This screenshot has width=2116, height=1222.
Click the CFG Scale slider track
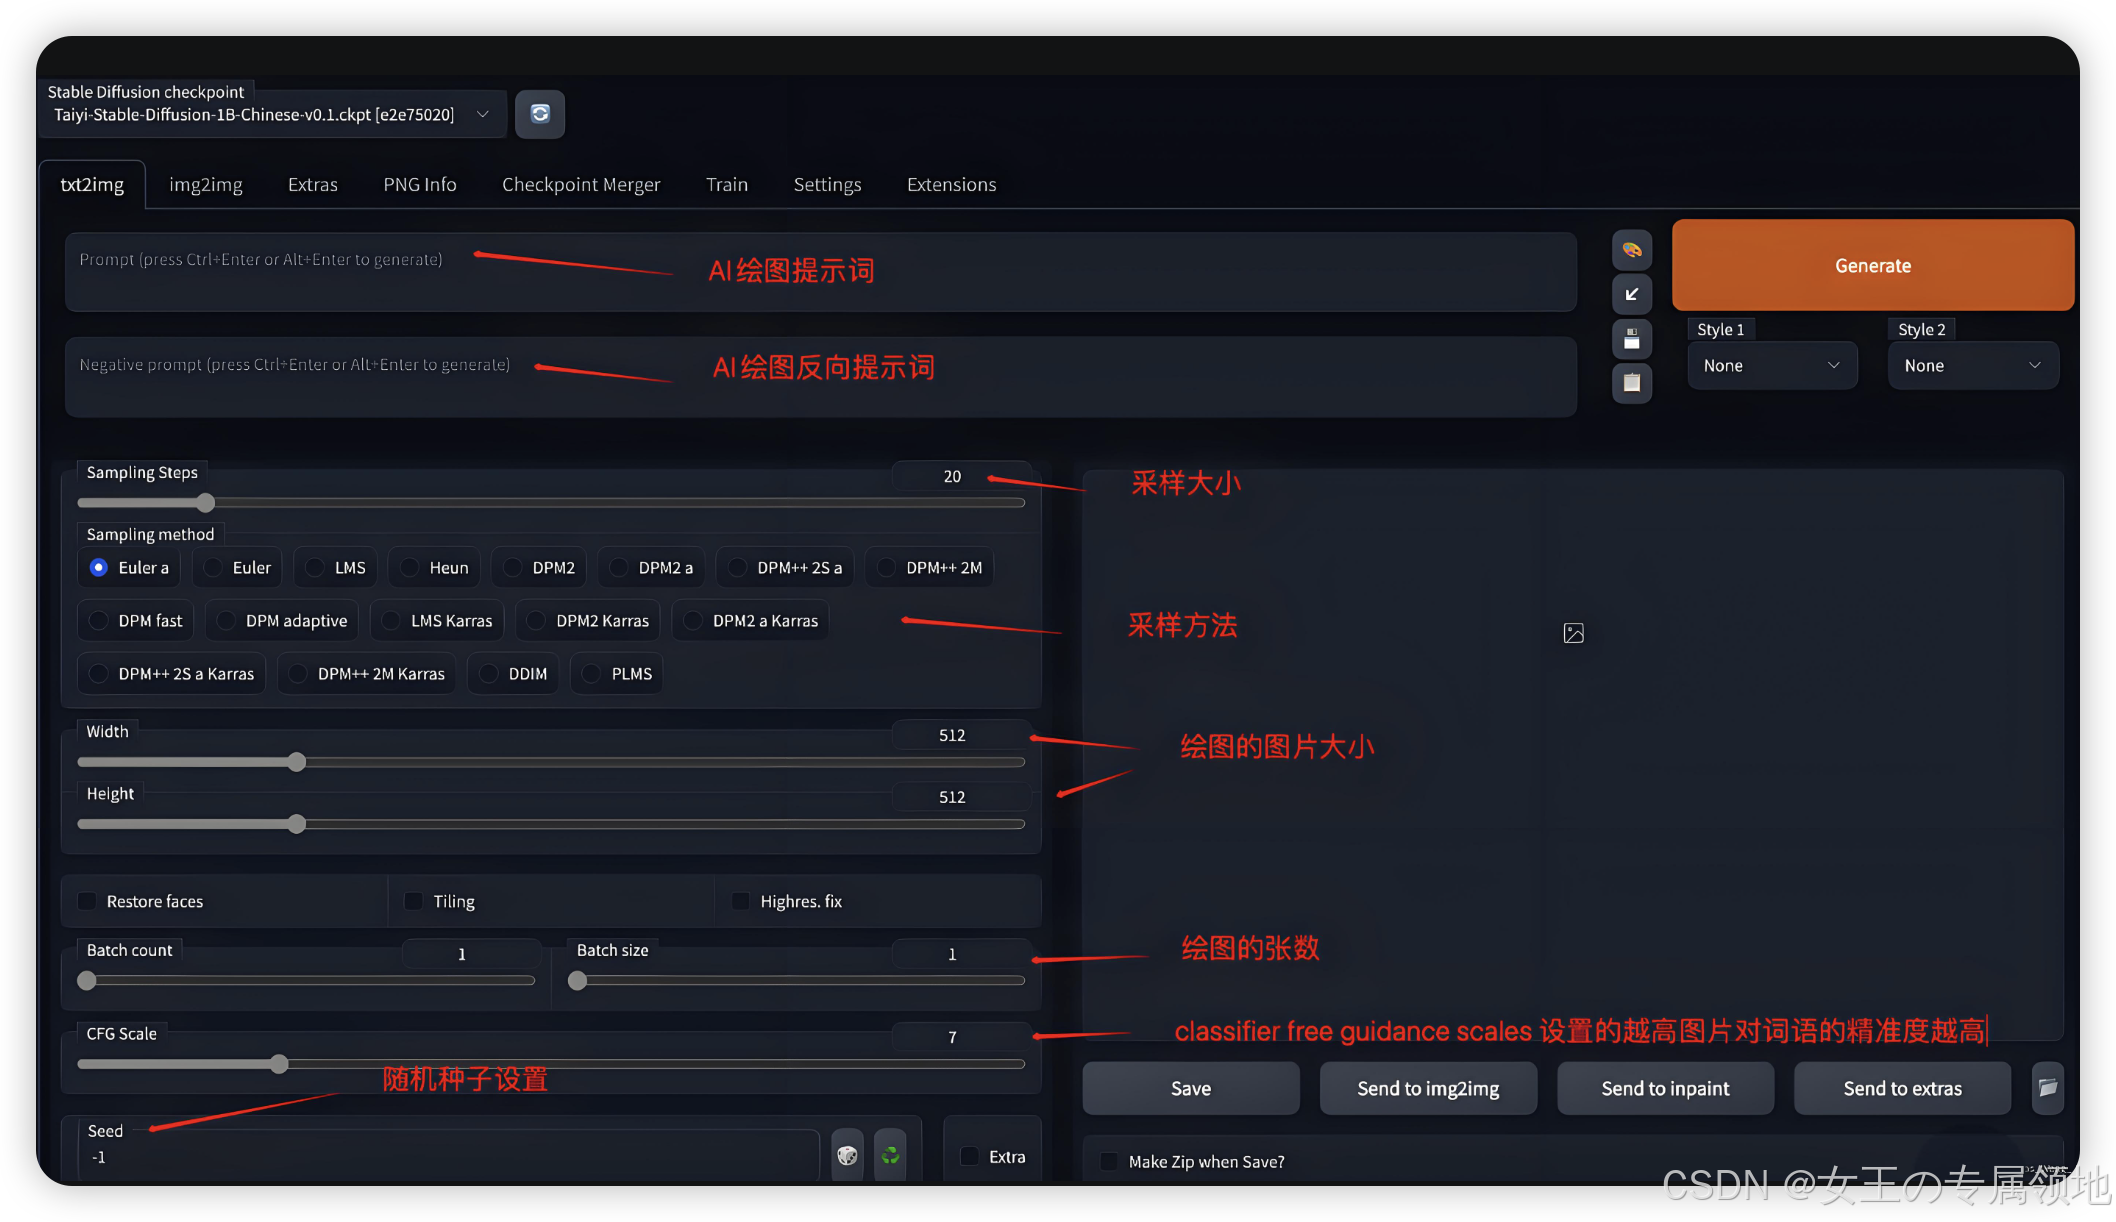(551, 1064)
